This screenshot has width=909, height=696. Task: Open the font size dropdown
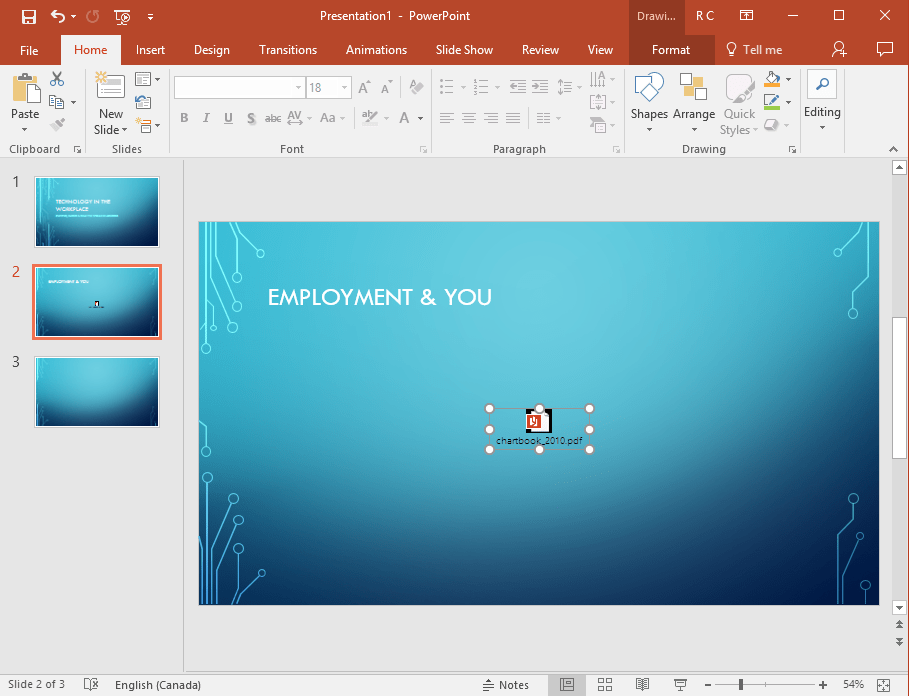tap(343, 87)
